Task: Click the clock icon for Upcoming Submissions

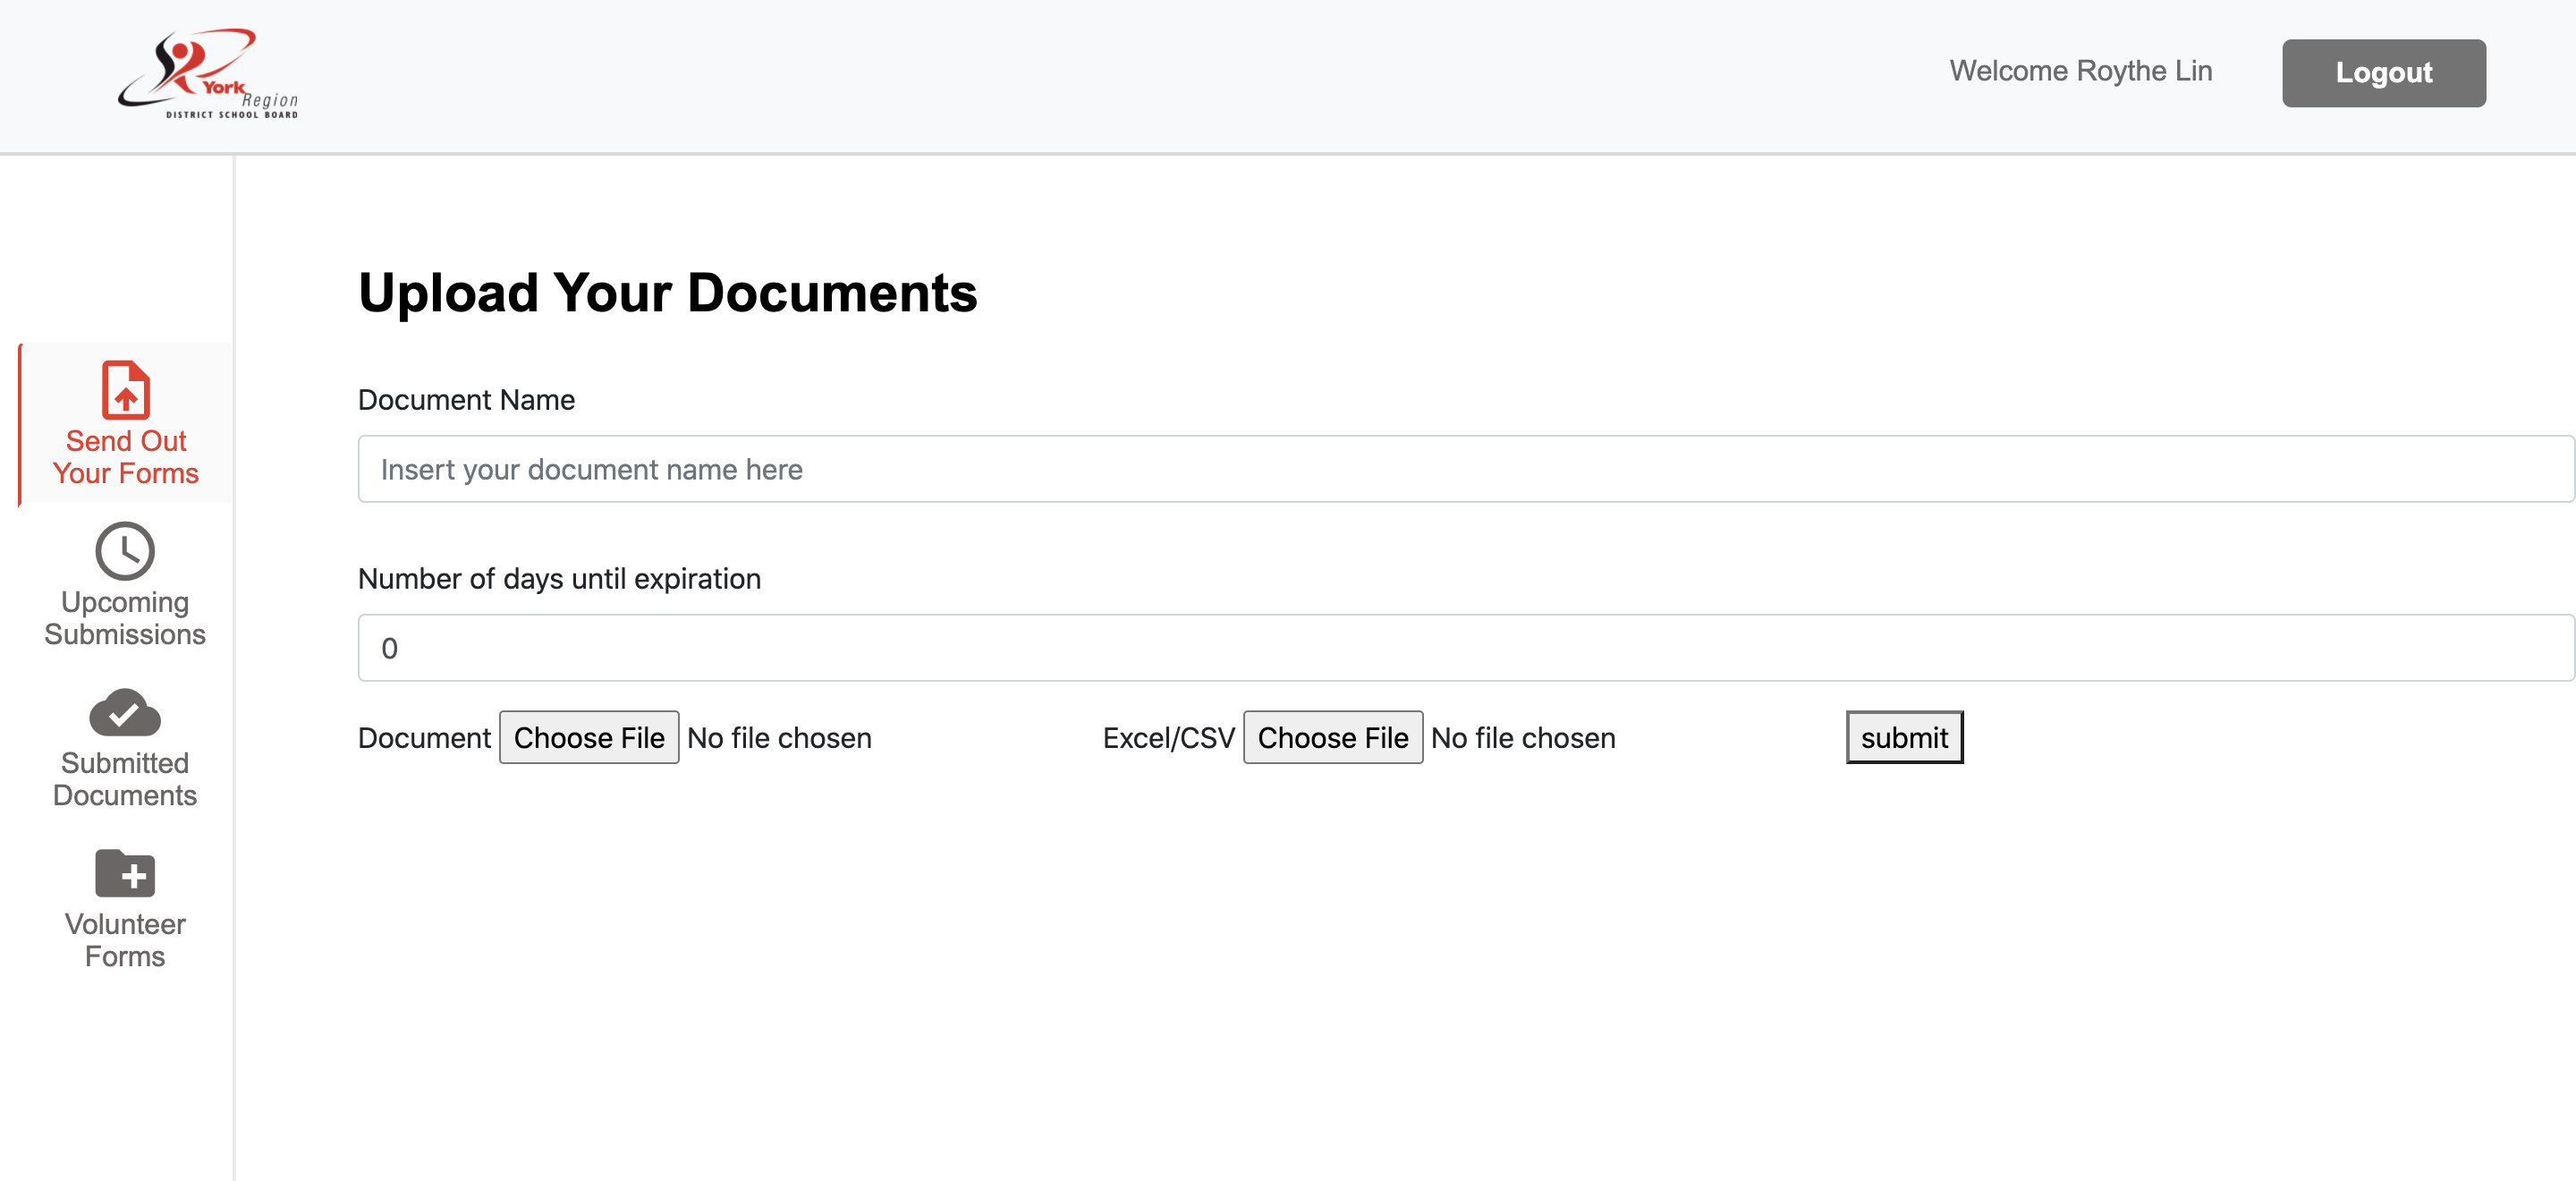Action: [x=125, y=550]
